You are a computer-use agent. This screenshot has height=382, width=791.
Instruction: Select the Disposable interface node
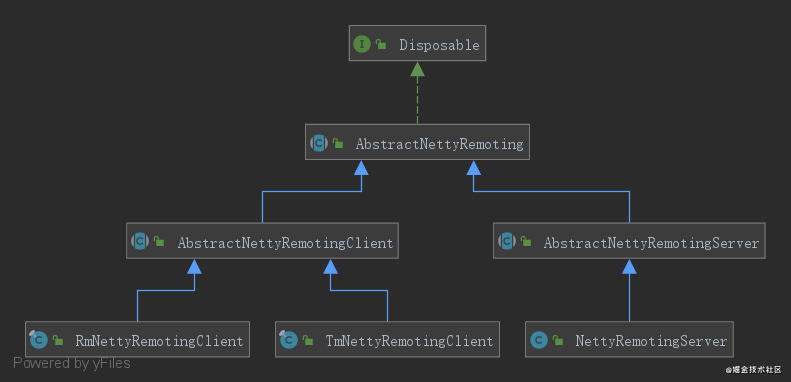pos(417,43)
